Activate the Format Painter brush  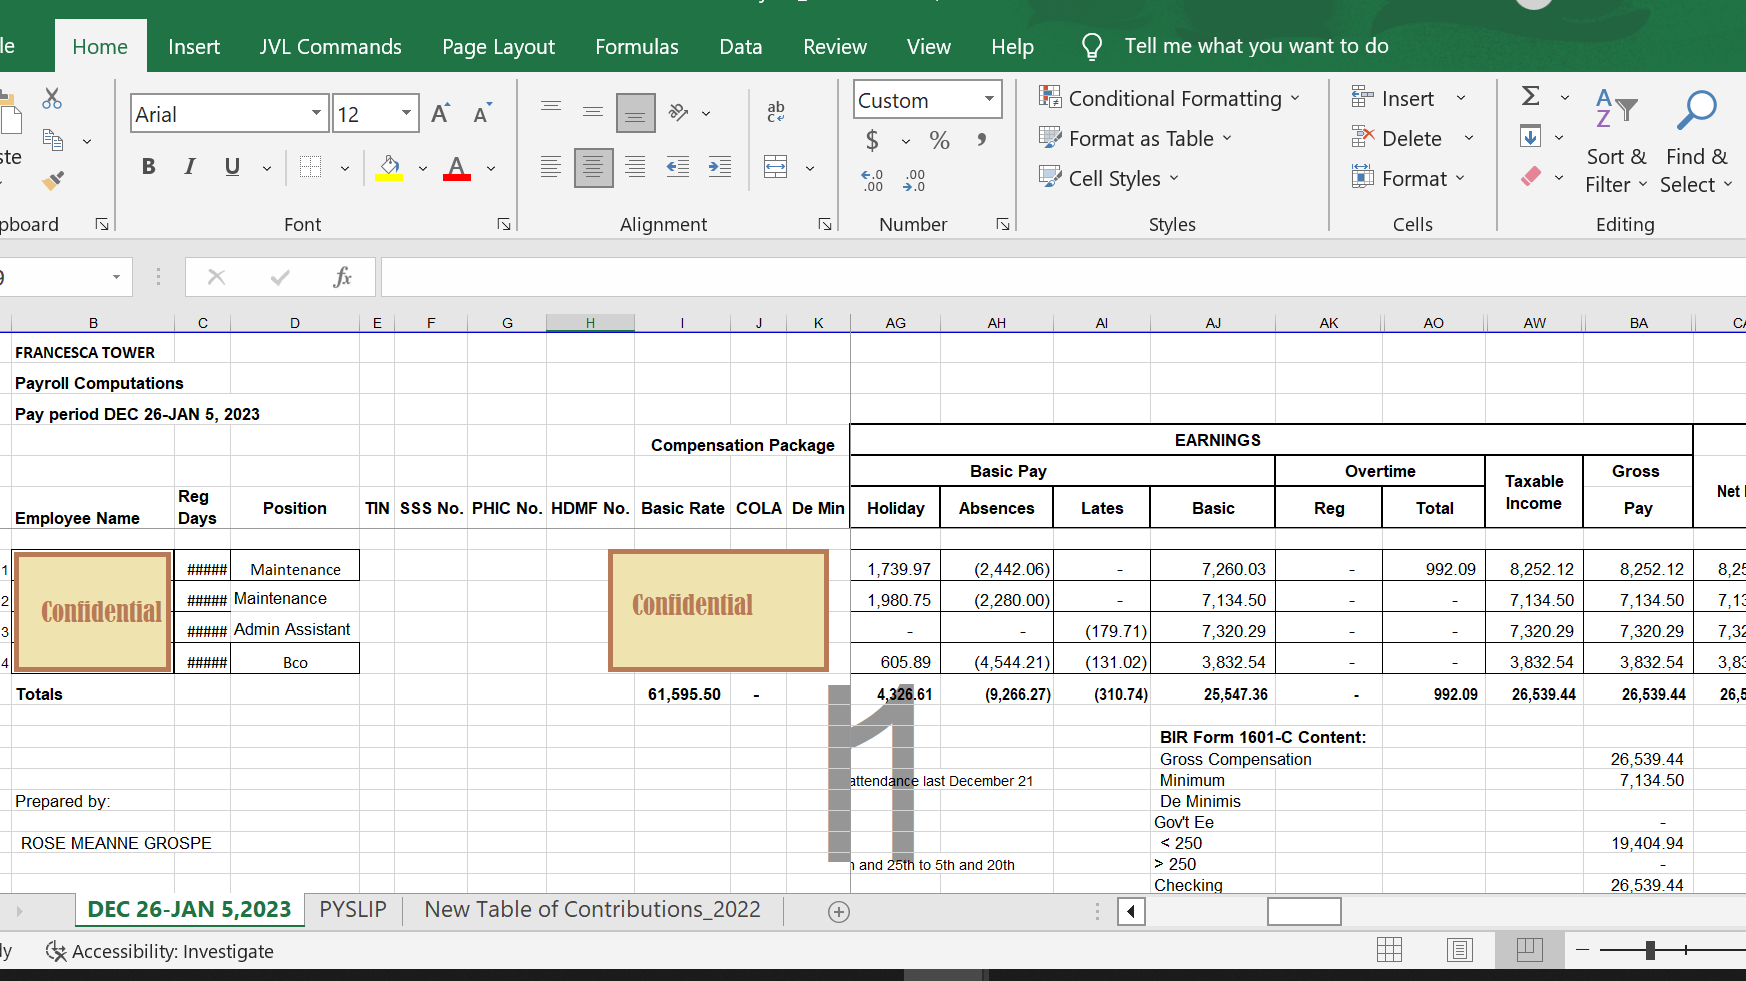click(53, 181)
